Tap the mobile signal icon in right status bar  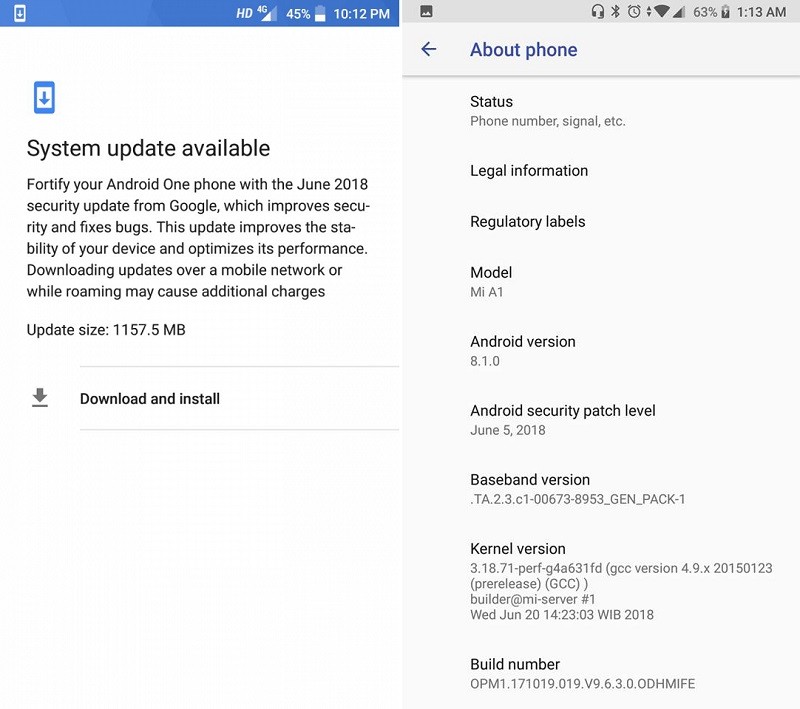coord(678,12)
